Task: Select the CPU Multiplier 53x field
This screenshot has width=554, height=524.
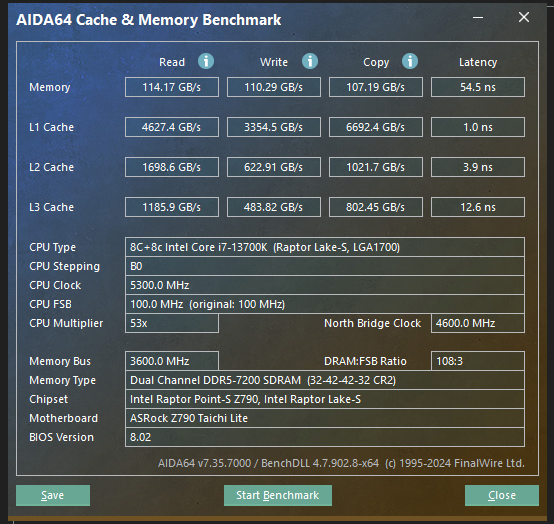Action: [172, 323]
